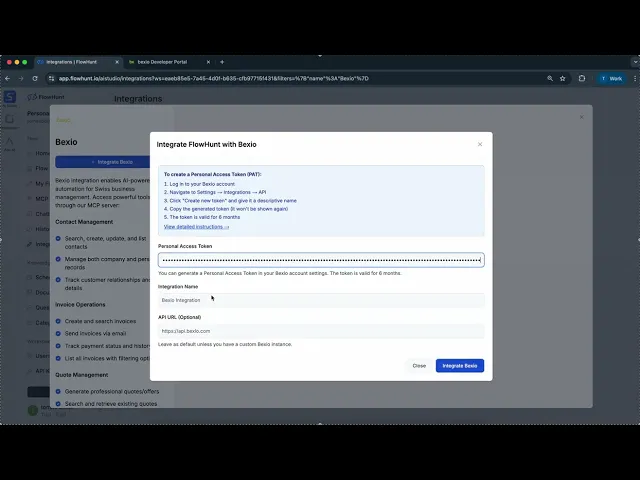Open the zoom magnifier icon in address bar
The width and height of the screenshot is (640, 480).
point(550,78)
